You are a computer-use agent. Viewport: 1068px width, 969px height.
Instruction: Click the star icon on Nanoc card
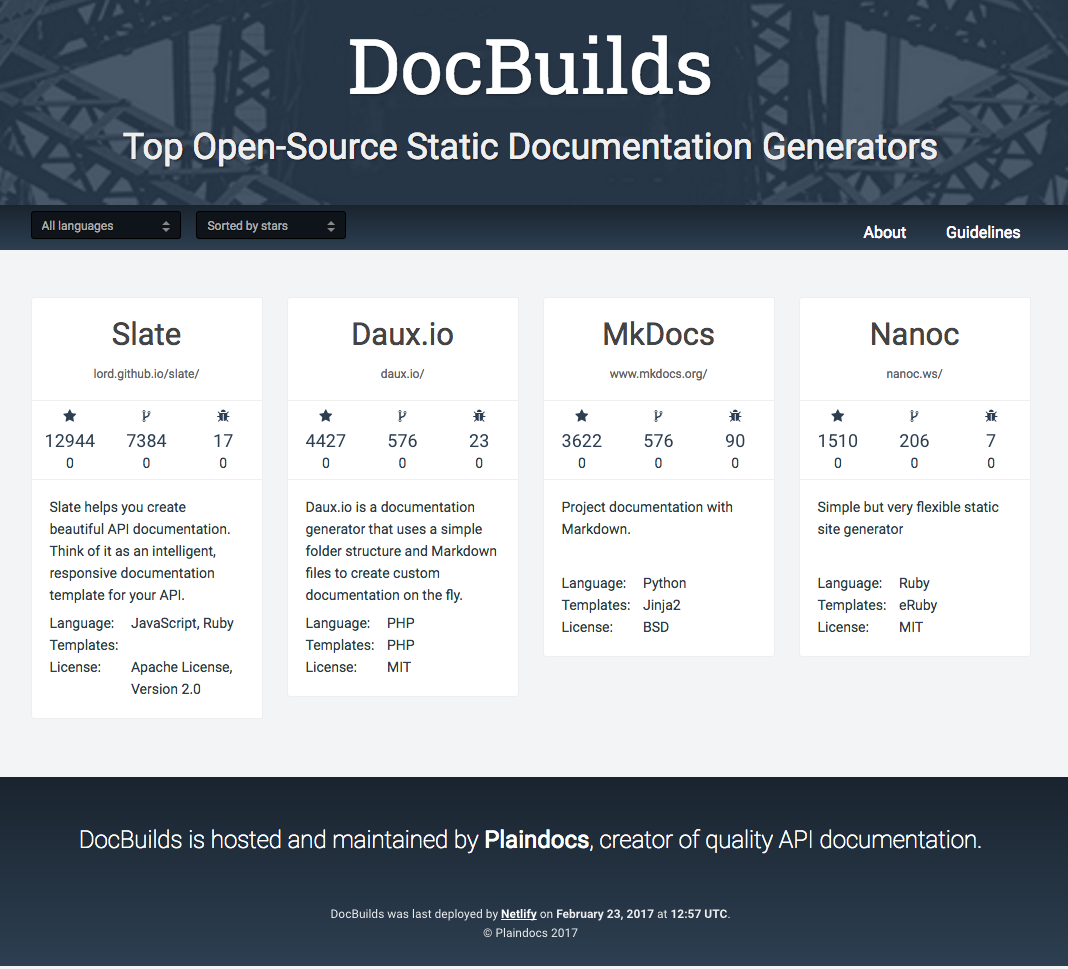838,415
